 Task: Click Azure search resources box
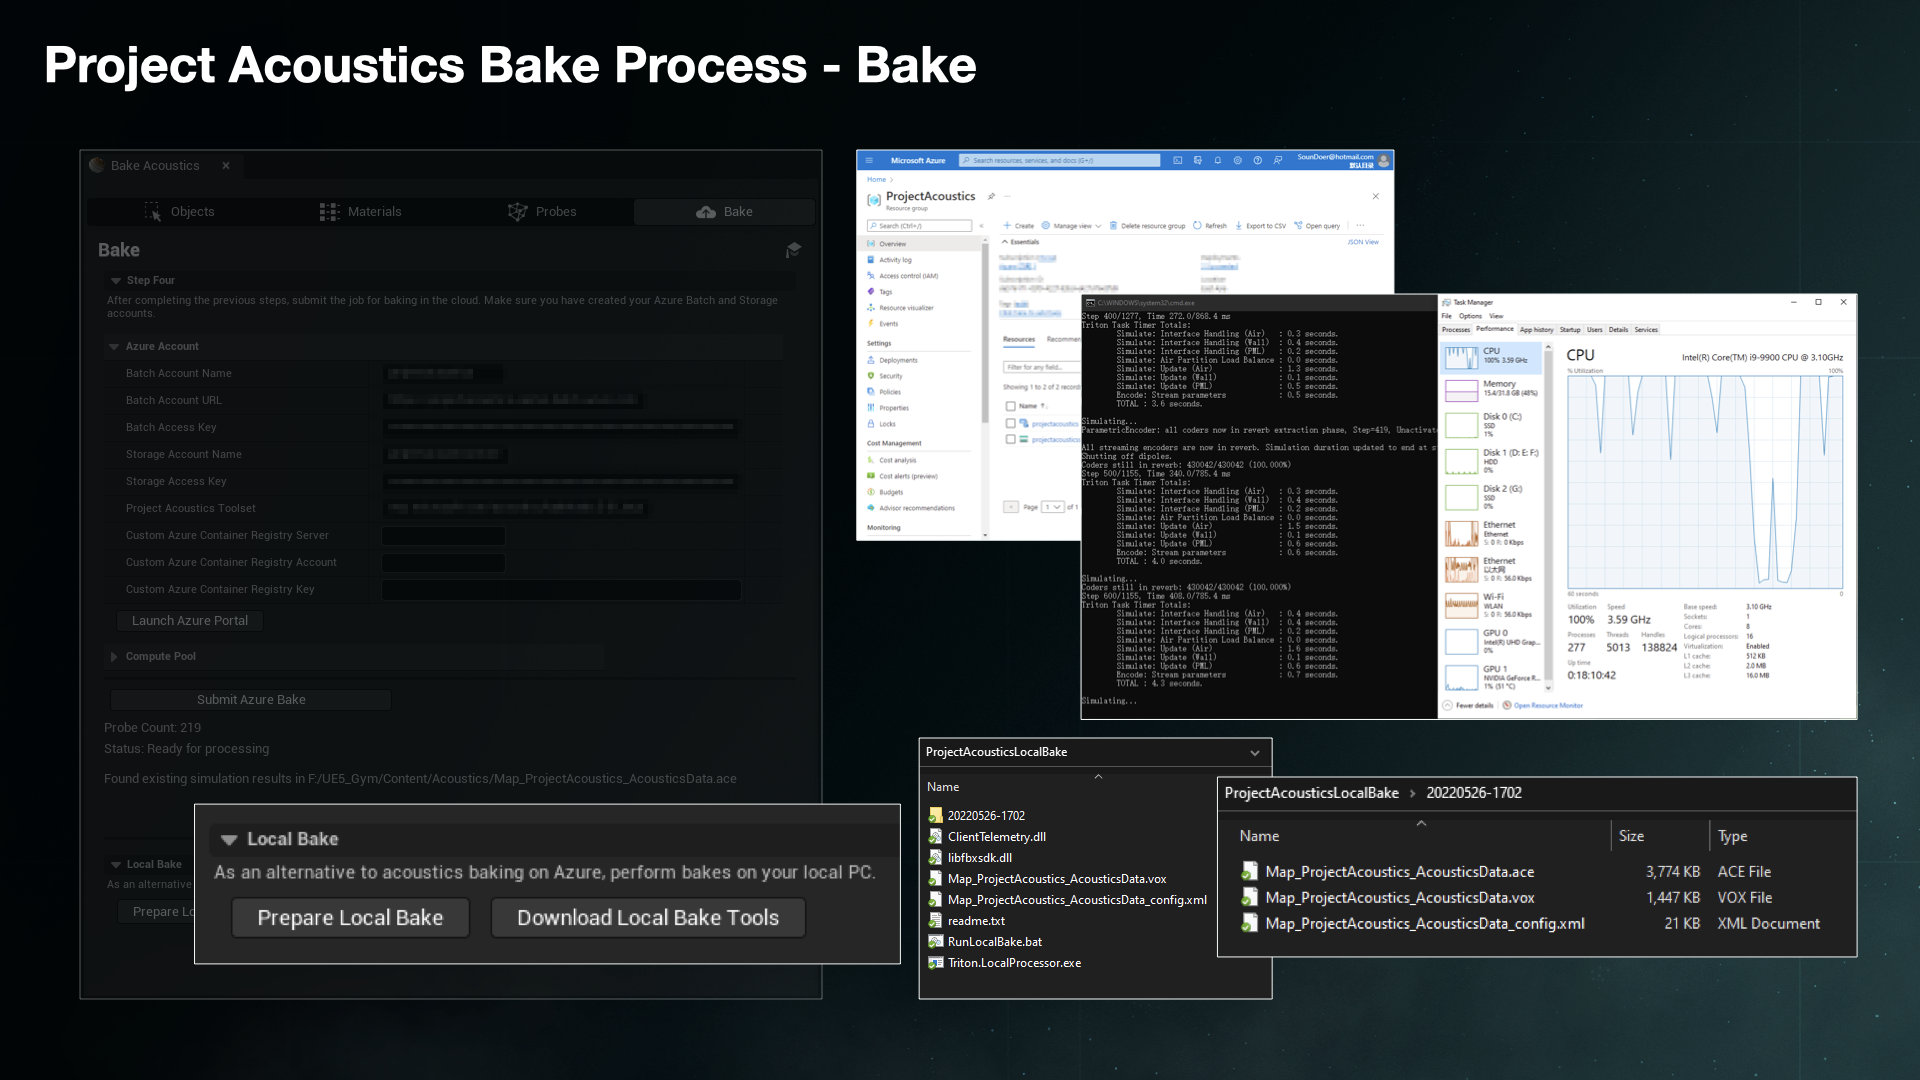coord(1059,160)
